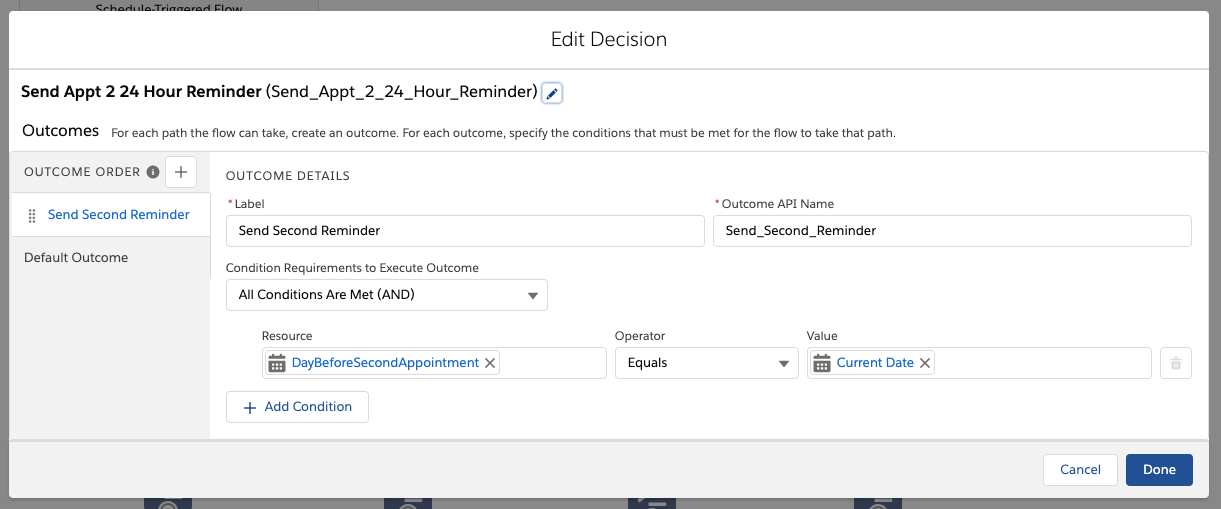1221x509 pixels.
Task: Click OUTCOME DETAILS heading
Action: point(288,176)
